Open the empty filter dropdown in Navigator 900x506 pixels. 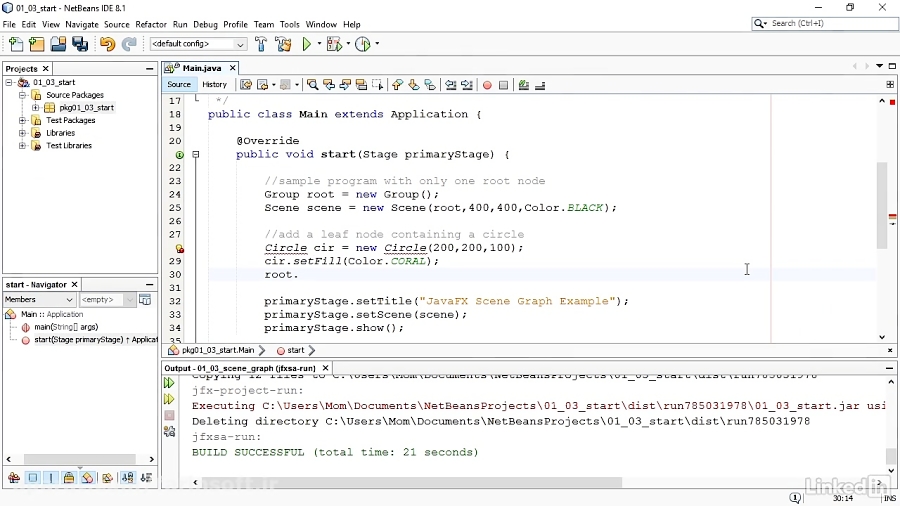click(x=107, y=299)
